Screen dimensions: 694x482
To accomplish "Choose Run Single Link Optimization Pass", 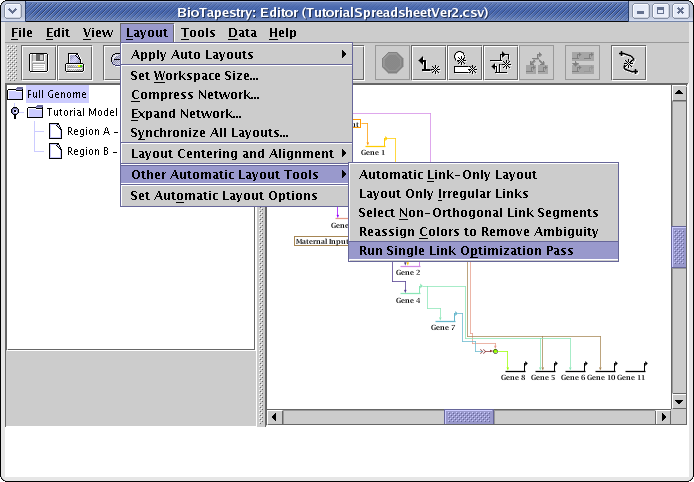I will 466,250.
